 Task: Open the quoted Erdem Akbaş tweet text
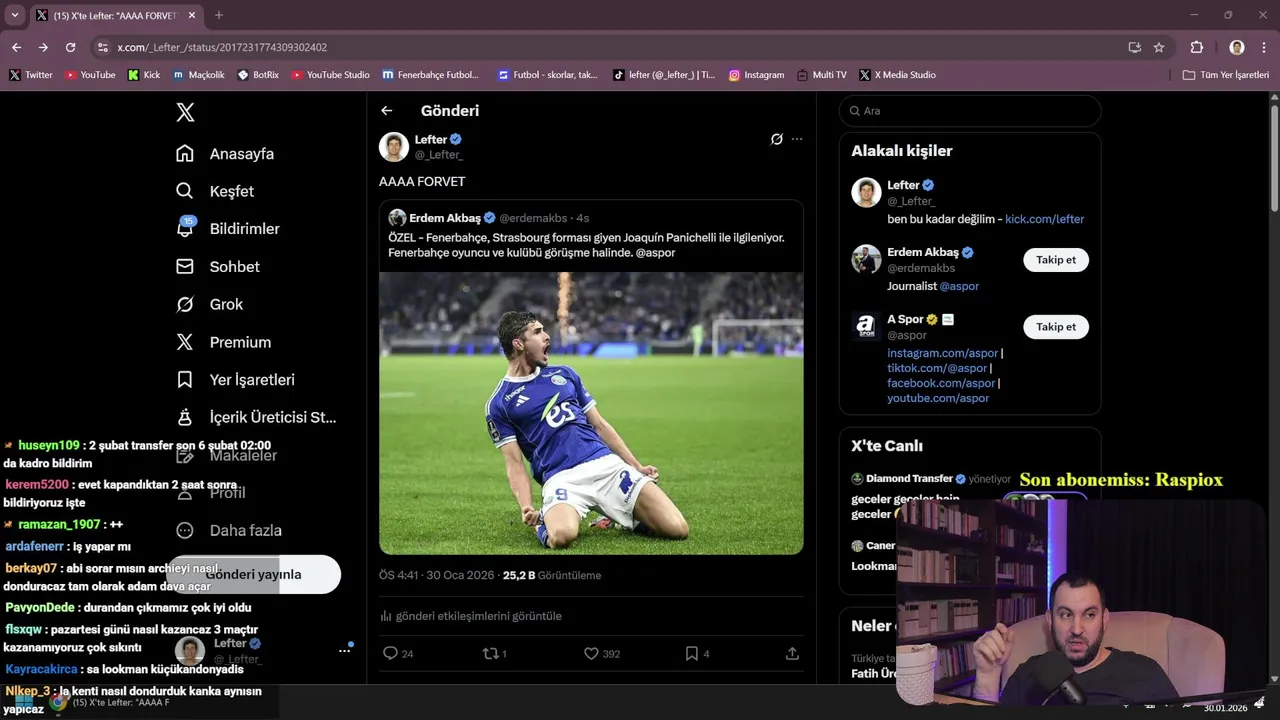pos(586,245)
